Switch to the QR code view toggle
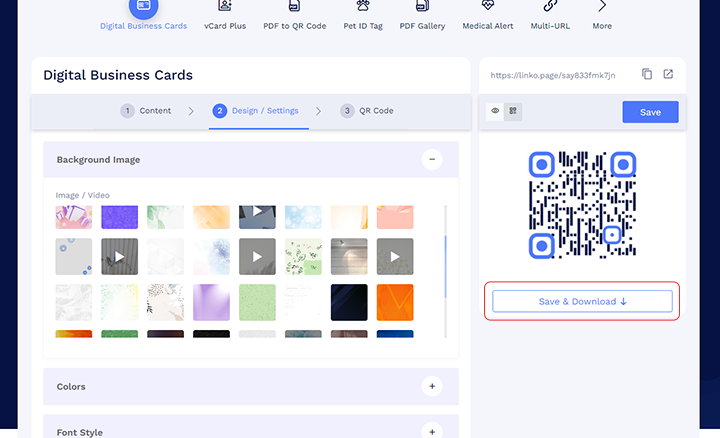This screenshot has width=720, height=438. [513, 112]
